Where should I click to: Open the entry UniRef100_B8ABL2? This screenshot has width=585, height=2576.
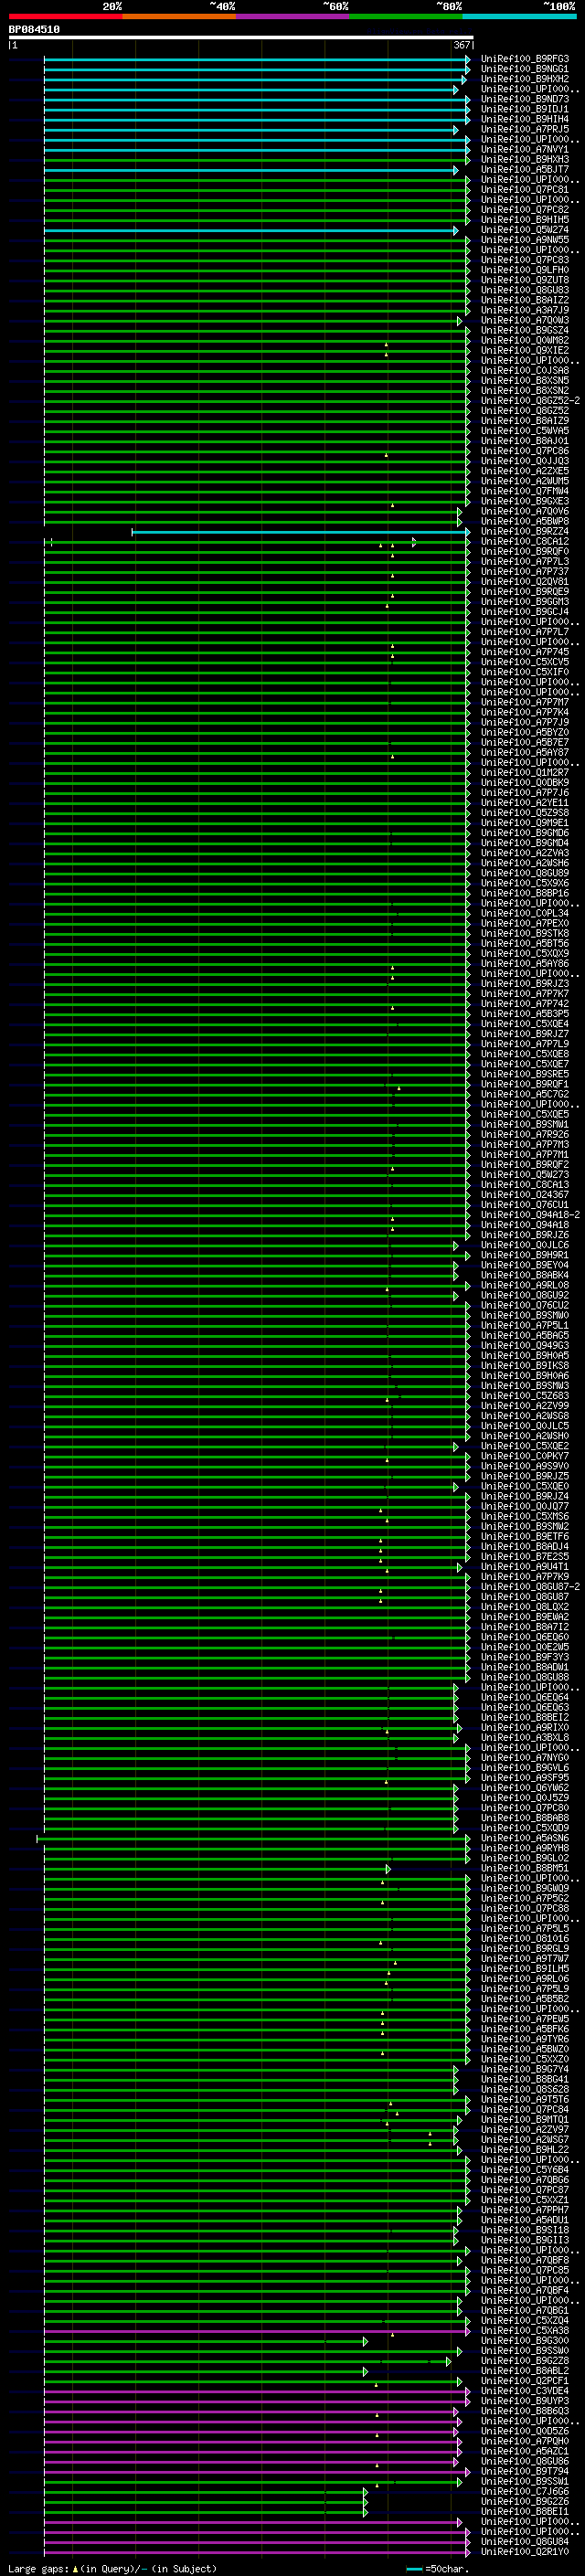(x=525, y=2370)
